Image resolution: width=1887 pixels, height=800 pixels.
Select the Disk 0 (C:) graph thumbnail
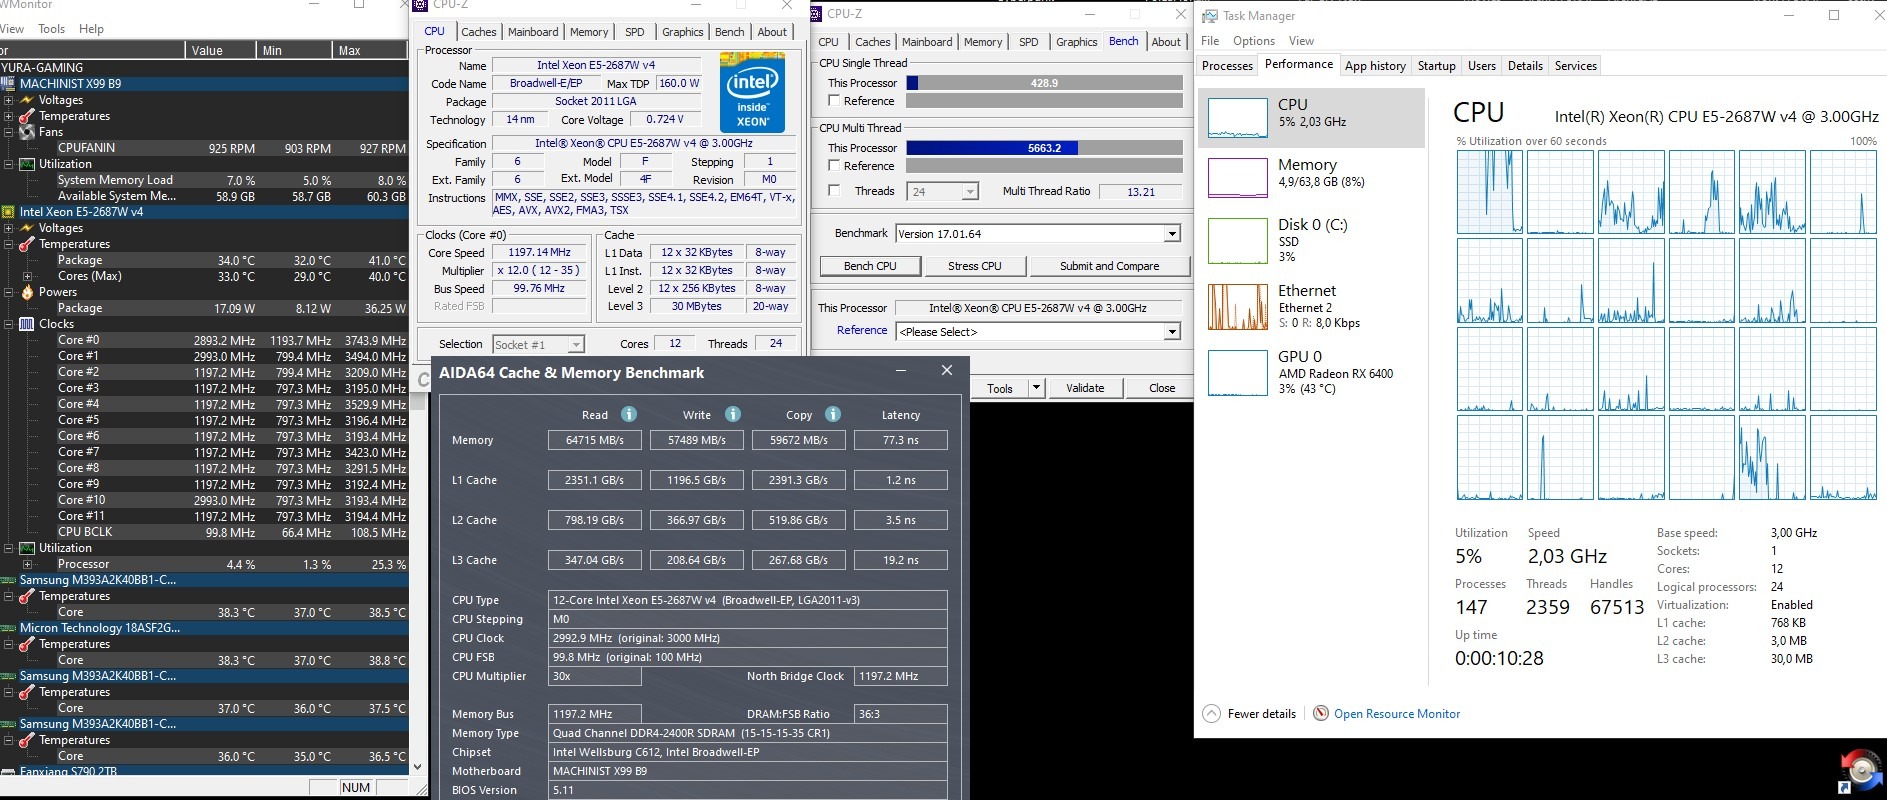point(1238,241)
